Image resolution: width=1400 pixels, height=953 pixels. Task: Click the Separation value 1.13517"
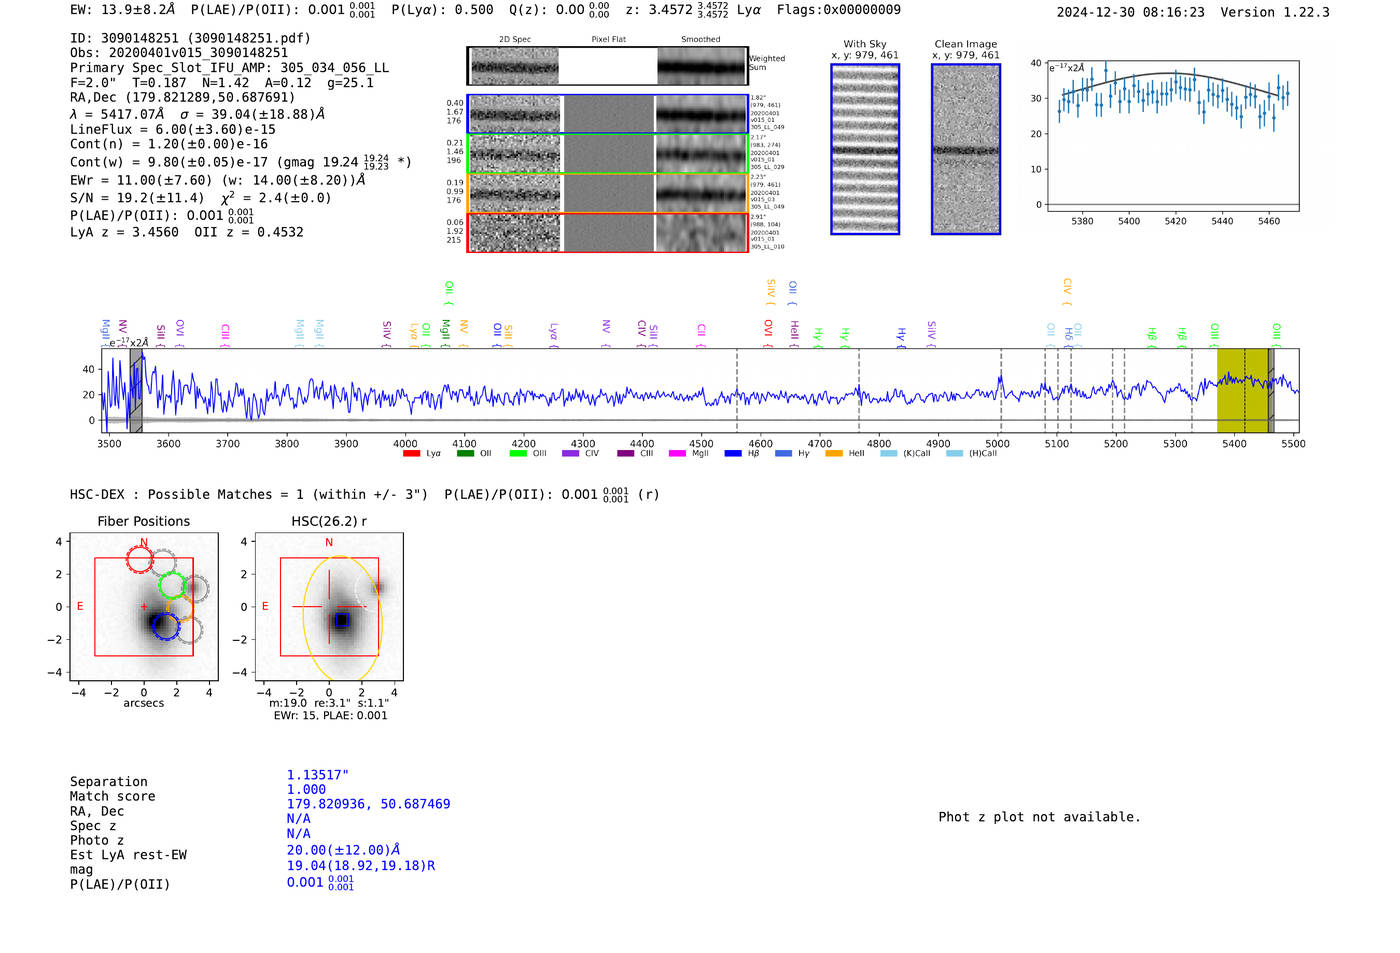318,775
